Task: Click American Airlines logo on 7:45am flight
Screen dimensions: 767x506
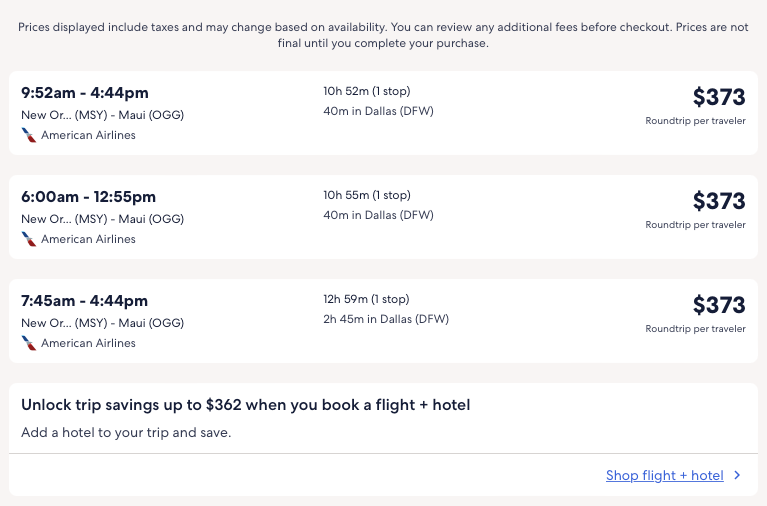Action: coord(29,343)
